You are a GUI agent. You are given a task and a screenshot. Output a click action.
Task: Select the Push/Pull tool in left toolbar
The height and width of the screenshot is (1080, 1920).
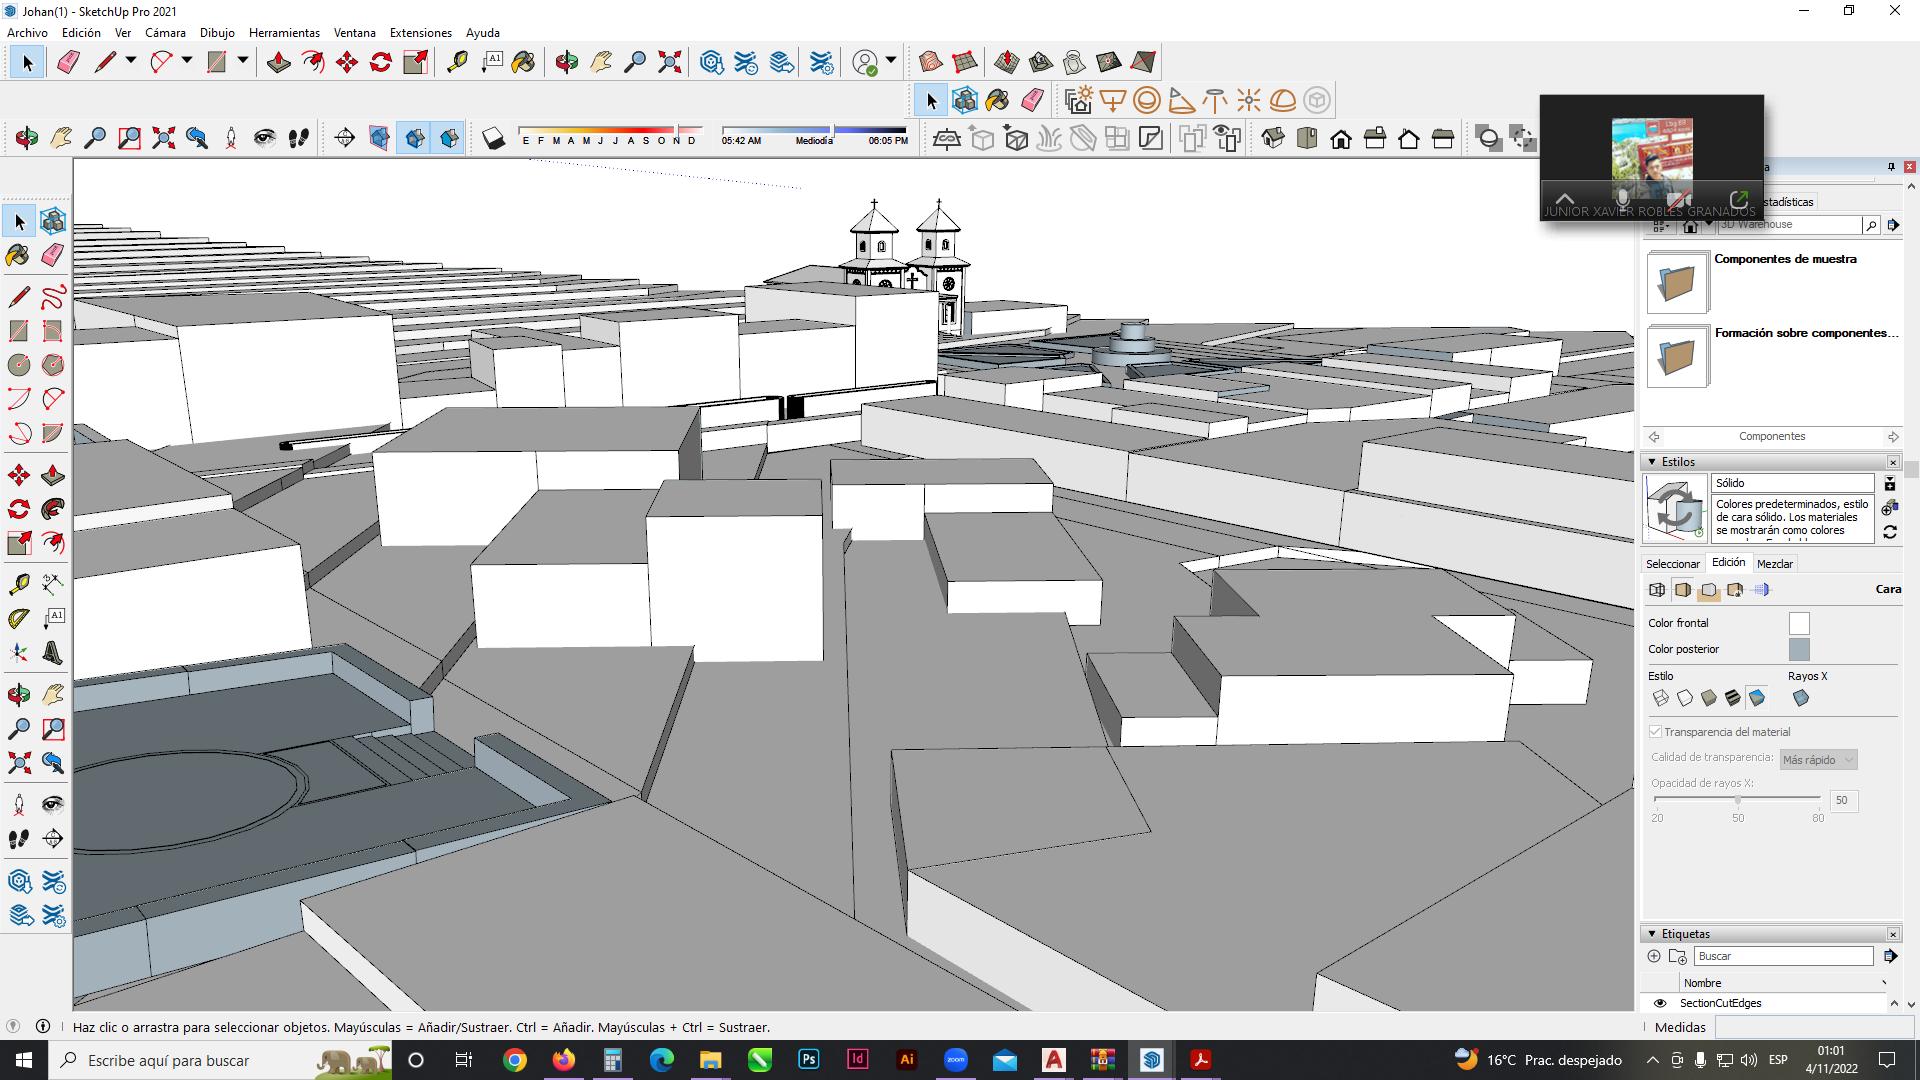coord(53,475)
